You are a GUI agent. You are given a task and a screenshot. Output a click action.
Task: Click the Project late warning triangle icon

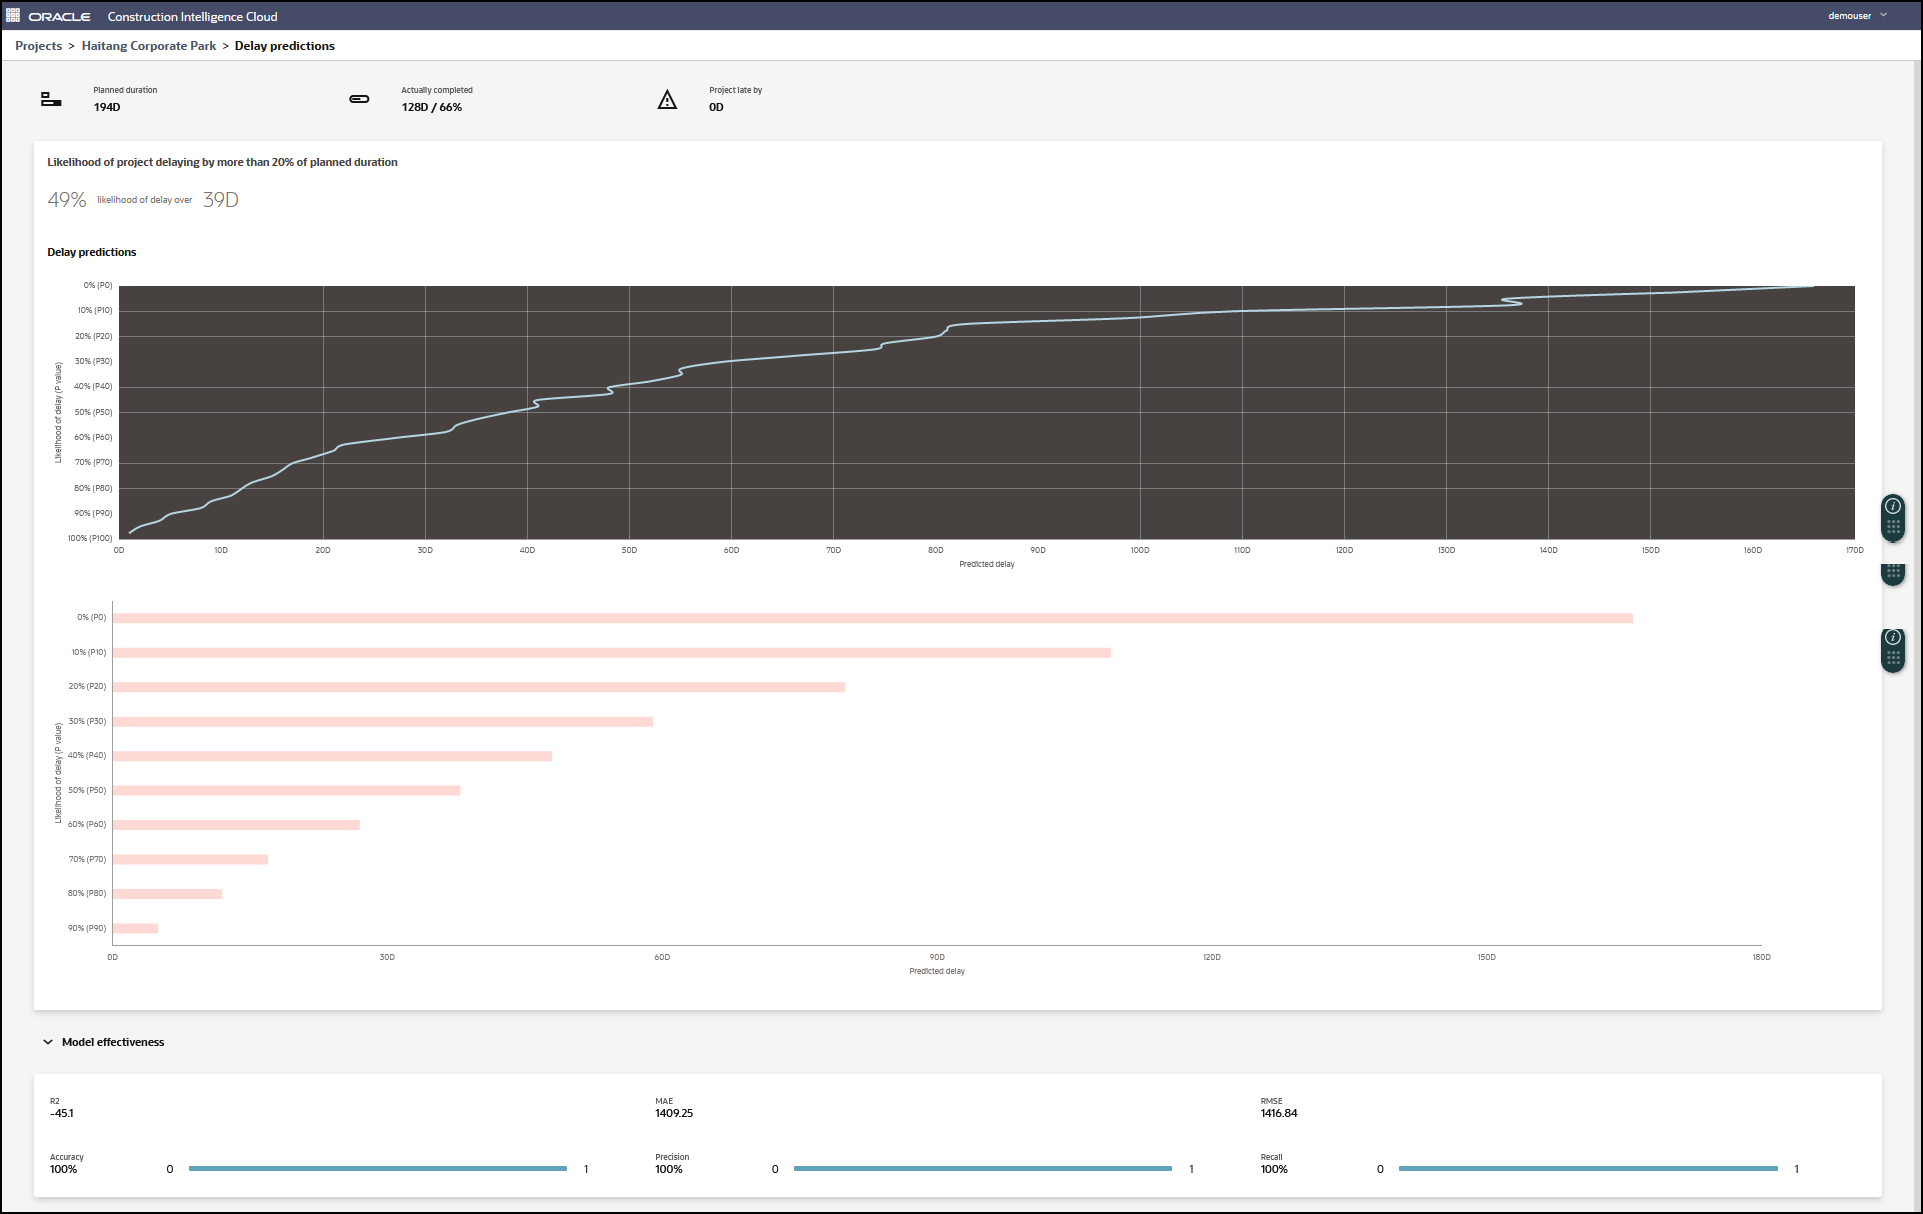point(667,100)
